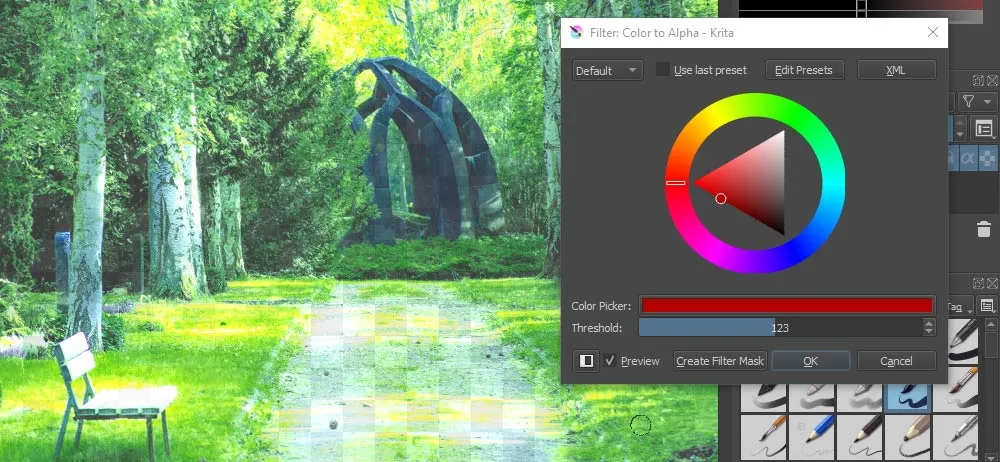Decrease Threshold with the down arrow

pyautogui.click(x=929, y=332)
